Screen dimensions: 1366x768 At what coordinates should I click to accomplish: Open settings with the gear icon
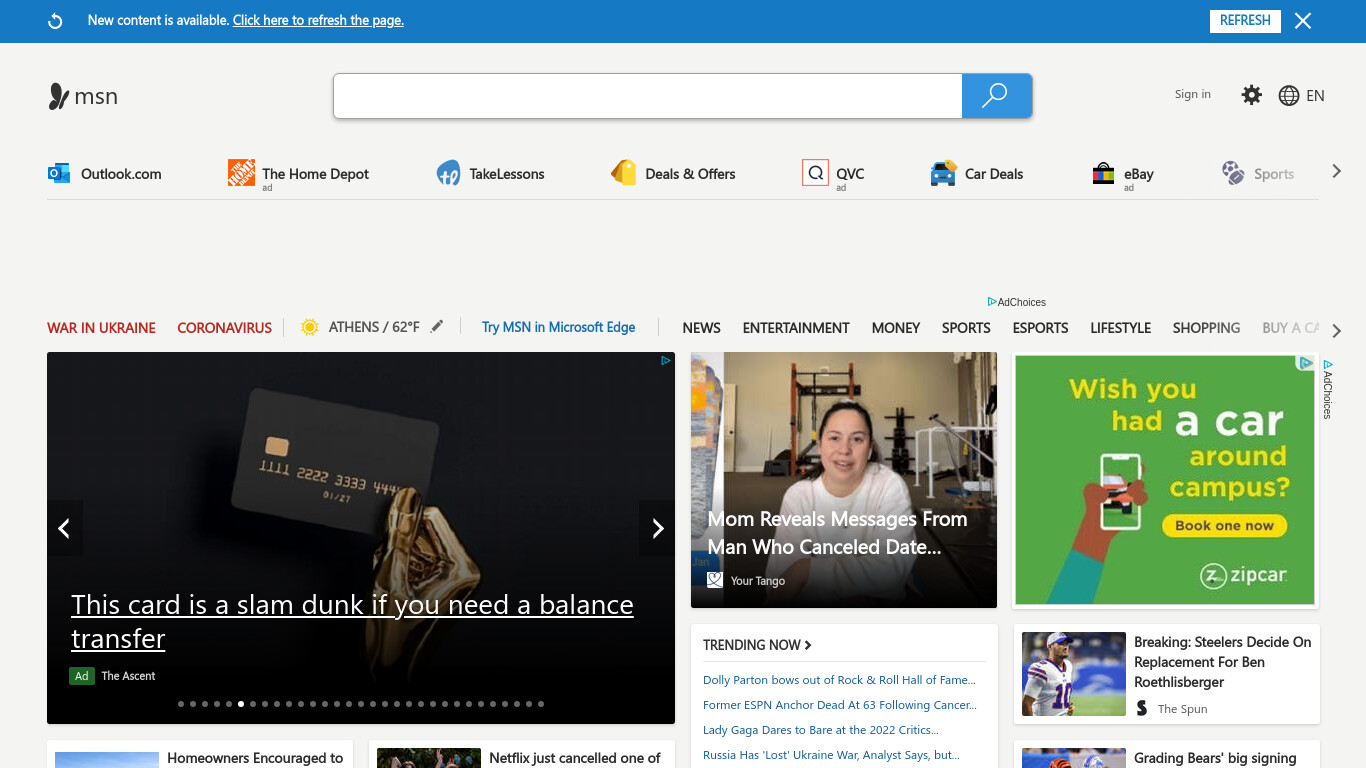[1251, 95]
